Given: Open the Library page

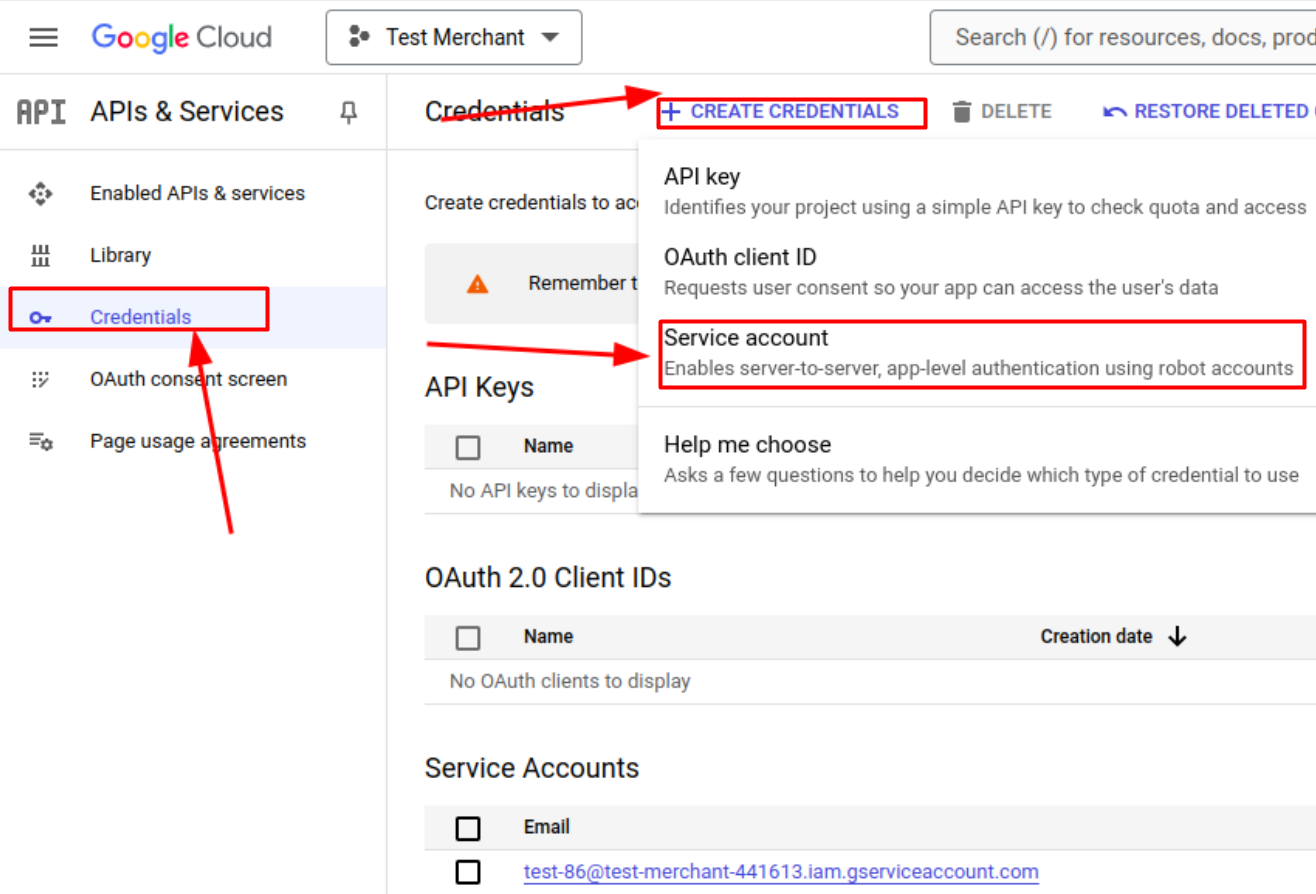Looking at the screenshot, I should tap(120, 255).
